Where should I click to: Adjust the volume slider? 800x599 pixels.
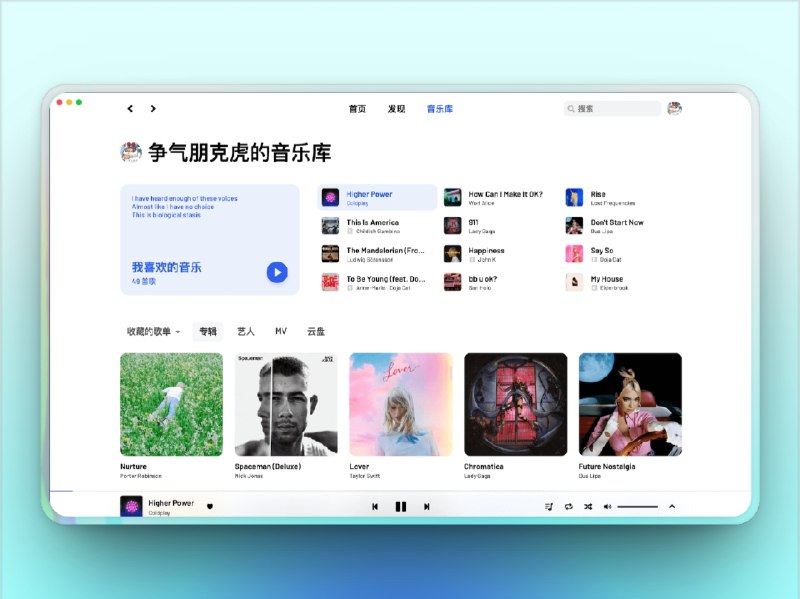point(638,506)
